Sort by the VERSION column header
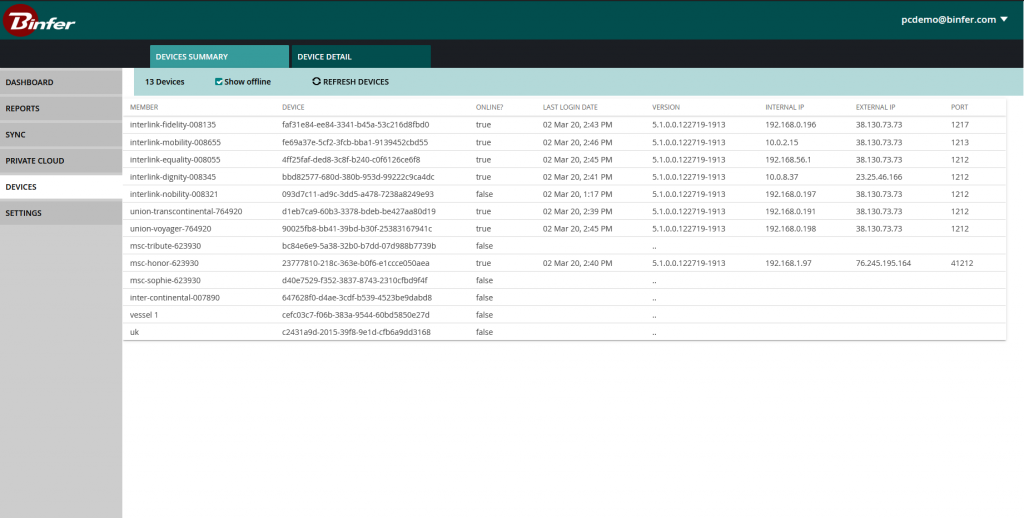The image size is (1024, 518). click(665, 107)
